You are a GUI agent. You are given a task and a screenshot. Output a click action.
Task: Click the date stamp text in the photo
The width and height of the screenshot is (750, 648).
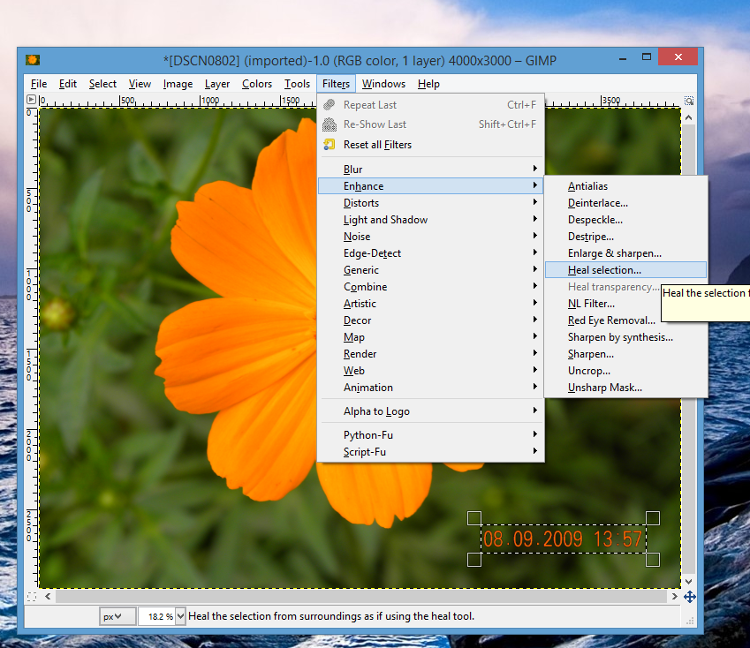(562, 539)
